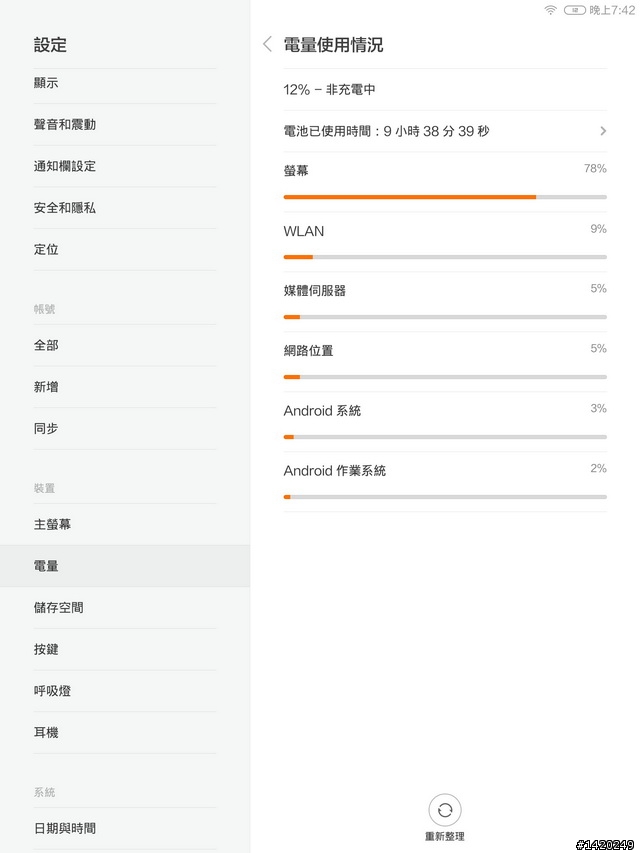Select 通知欄設定 in the sidebar
This screenshot has width=640, height=853.
tap(125, 166)
